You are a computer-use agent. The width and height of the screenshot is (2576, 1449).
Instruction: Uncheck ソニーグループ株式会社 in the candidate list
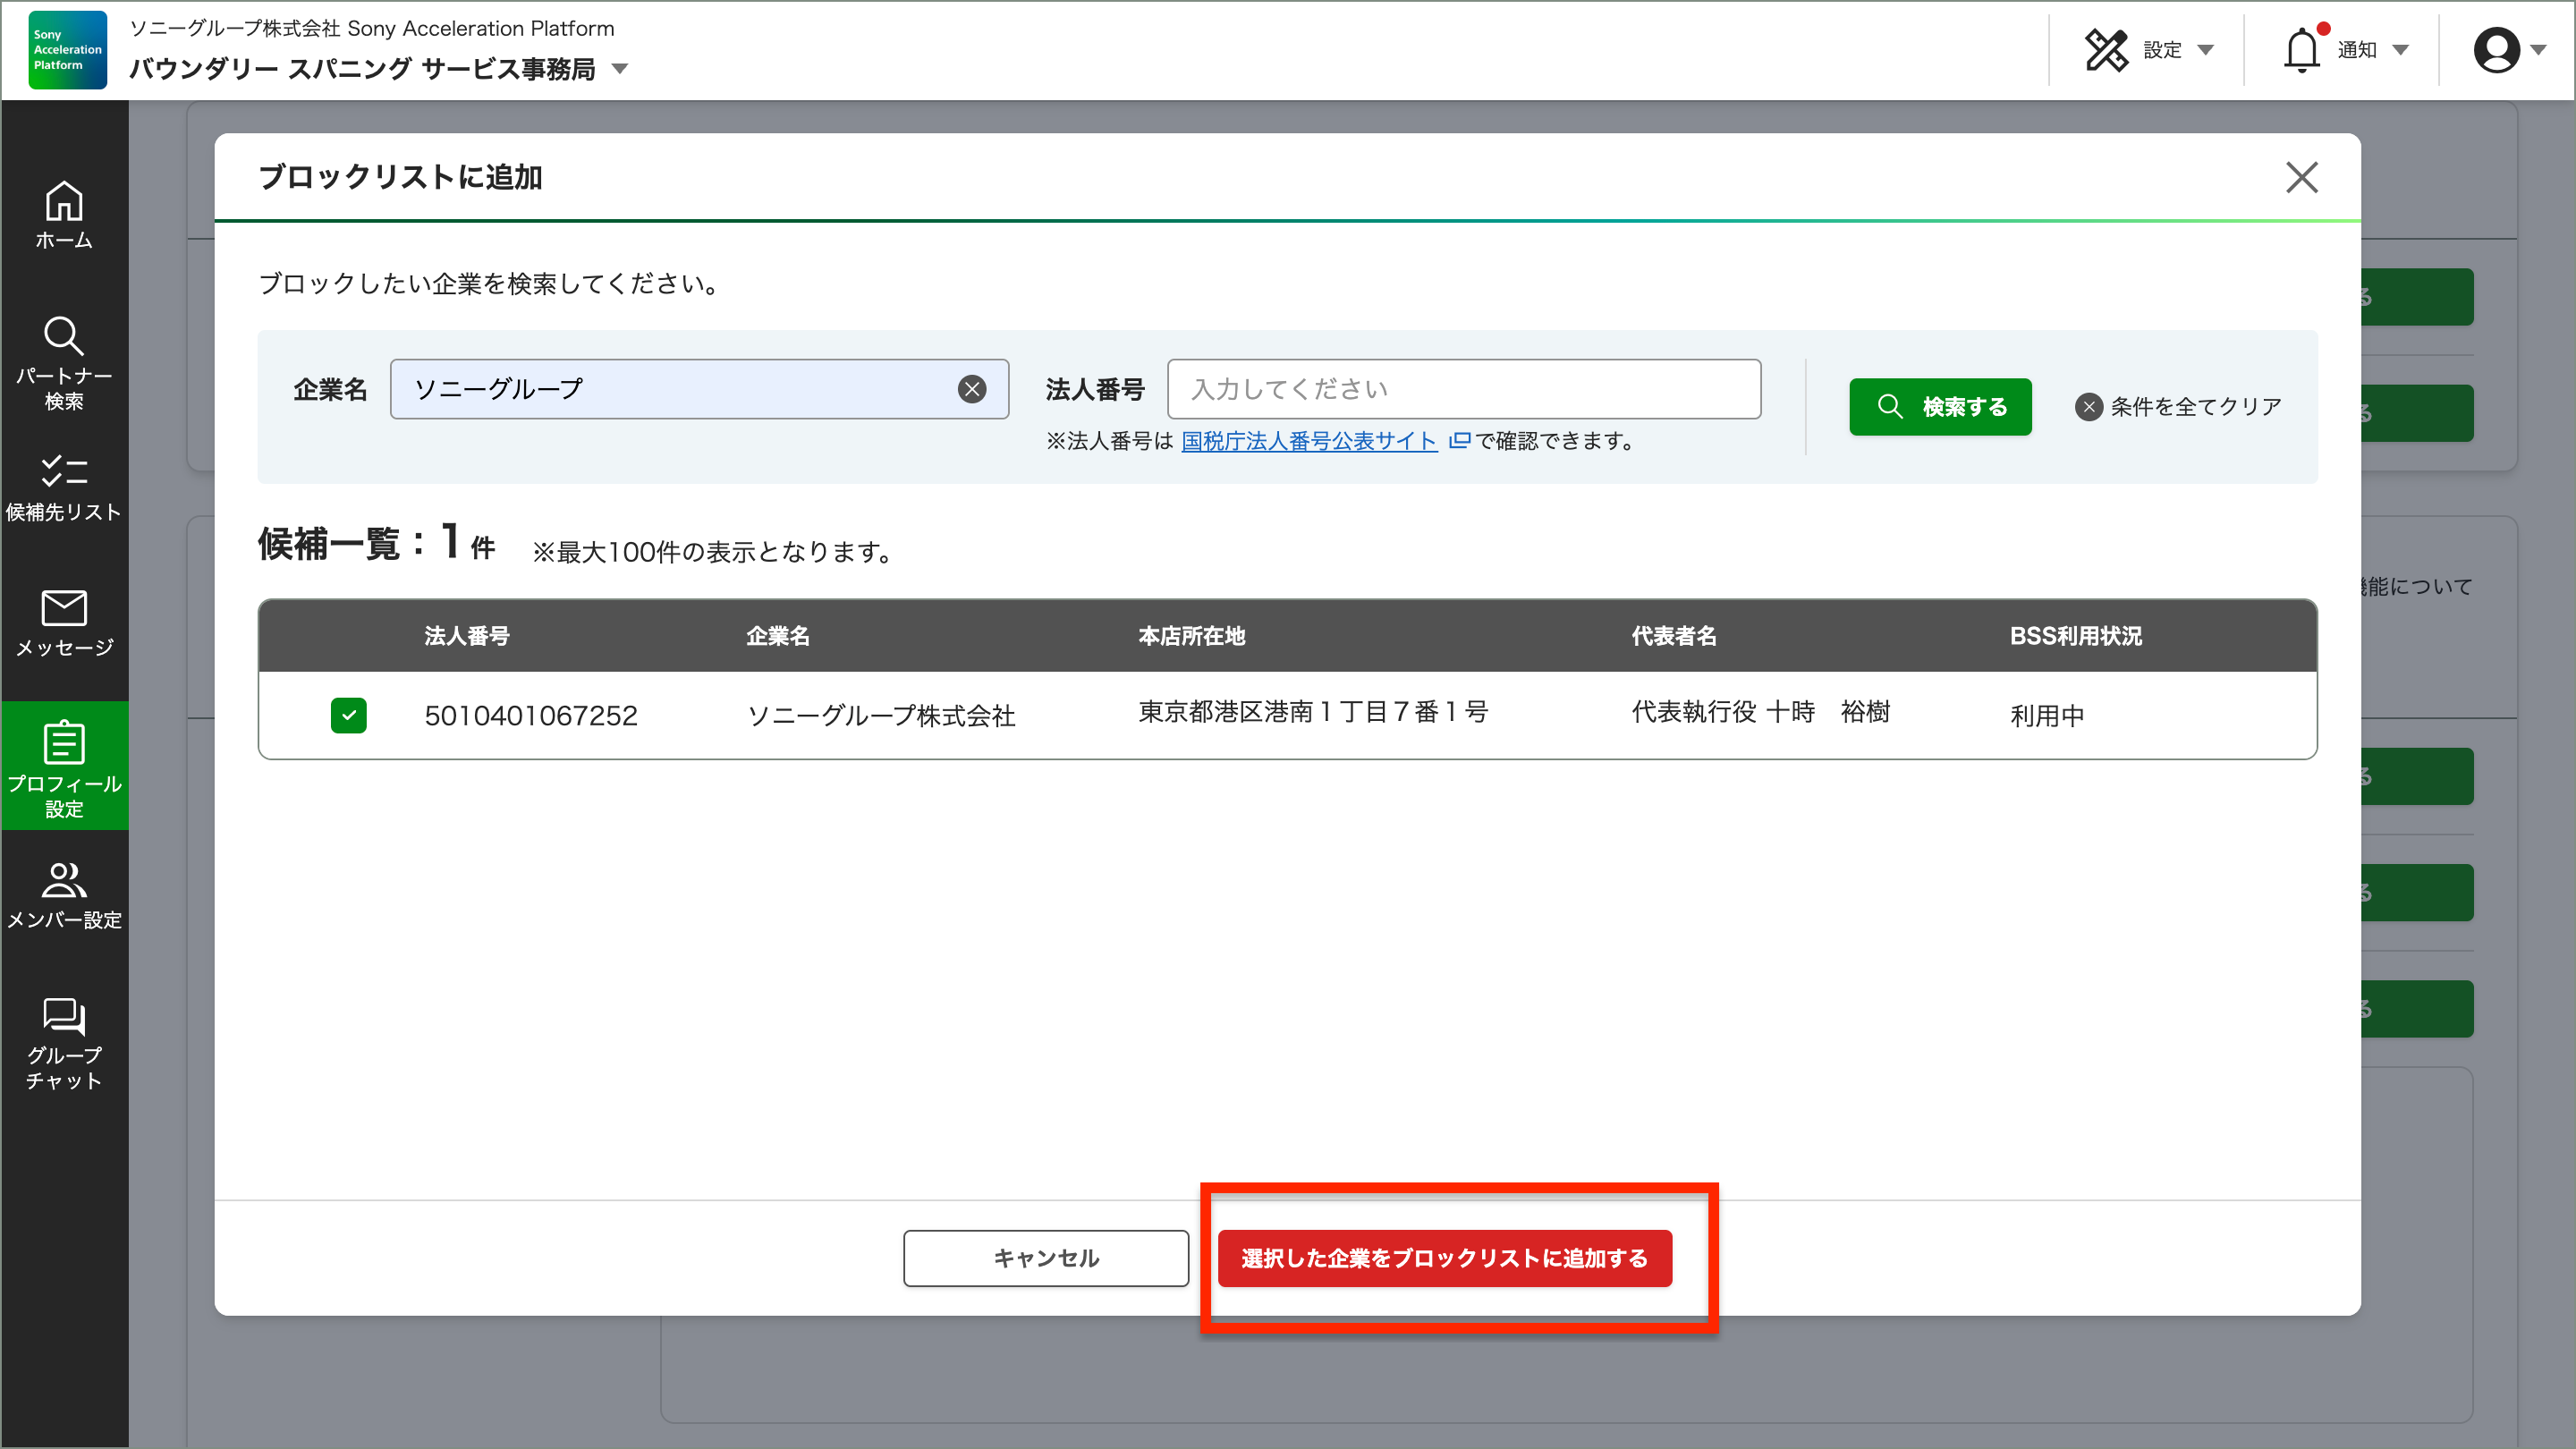coord(349,715)
